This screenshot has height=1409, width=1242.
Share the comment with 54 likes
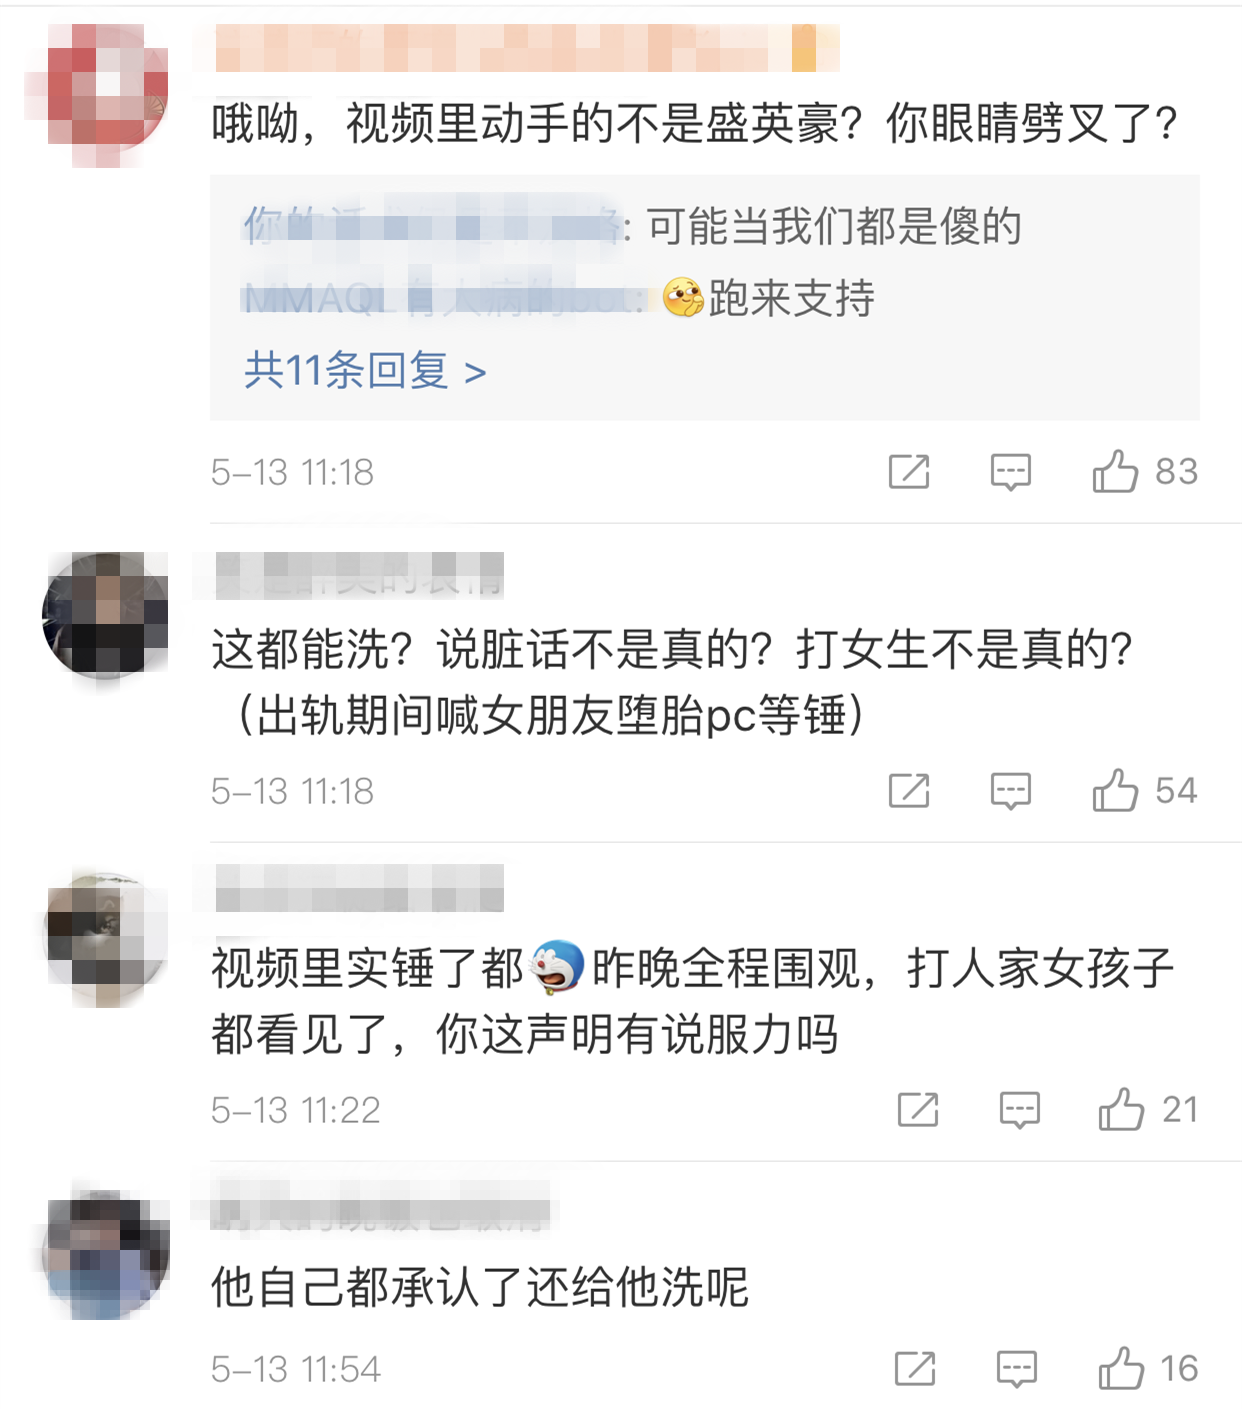(x=909, y=790)
